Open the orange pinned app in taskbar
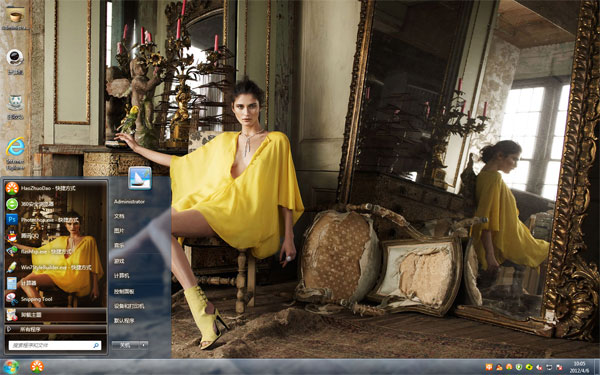 click(37, 367)
